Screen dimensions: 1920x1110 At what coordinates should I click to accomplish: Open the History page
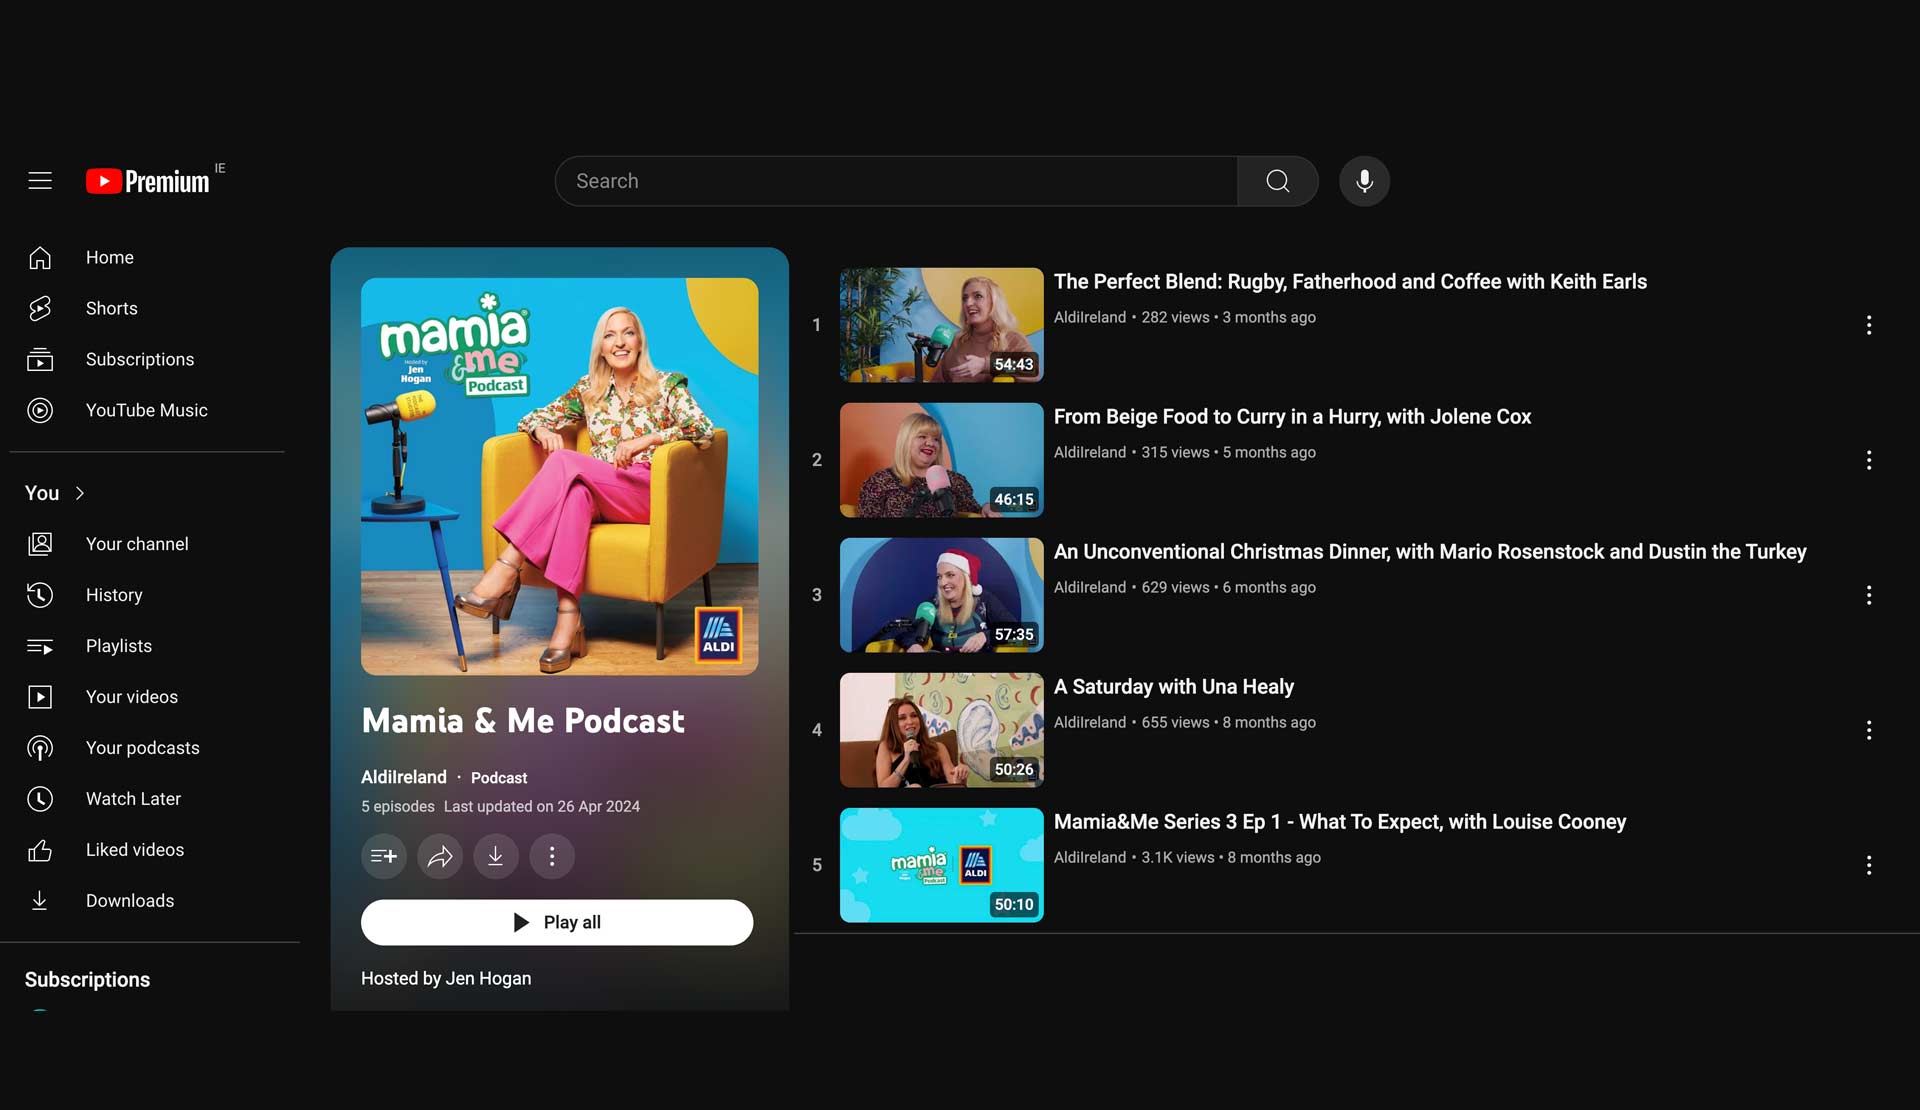click(x=113, y=595)
